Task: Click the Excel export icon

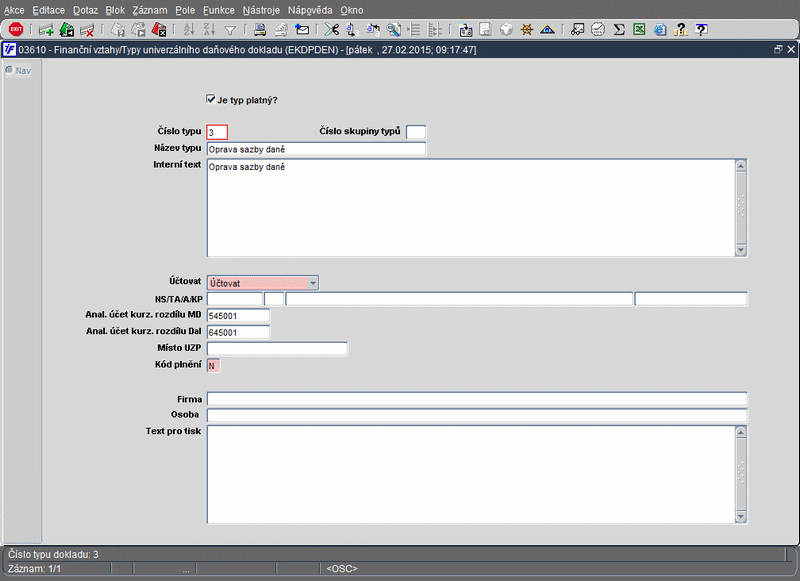Action: click(x=639, y=30)
